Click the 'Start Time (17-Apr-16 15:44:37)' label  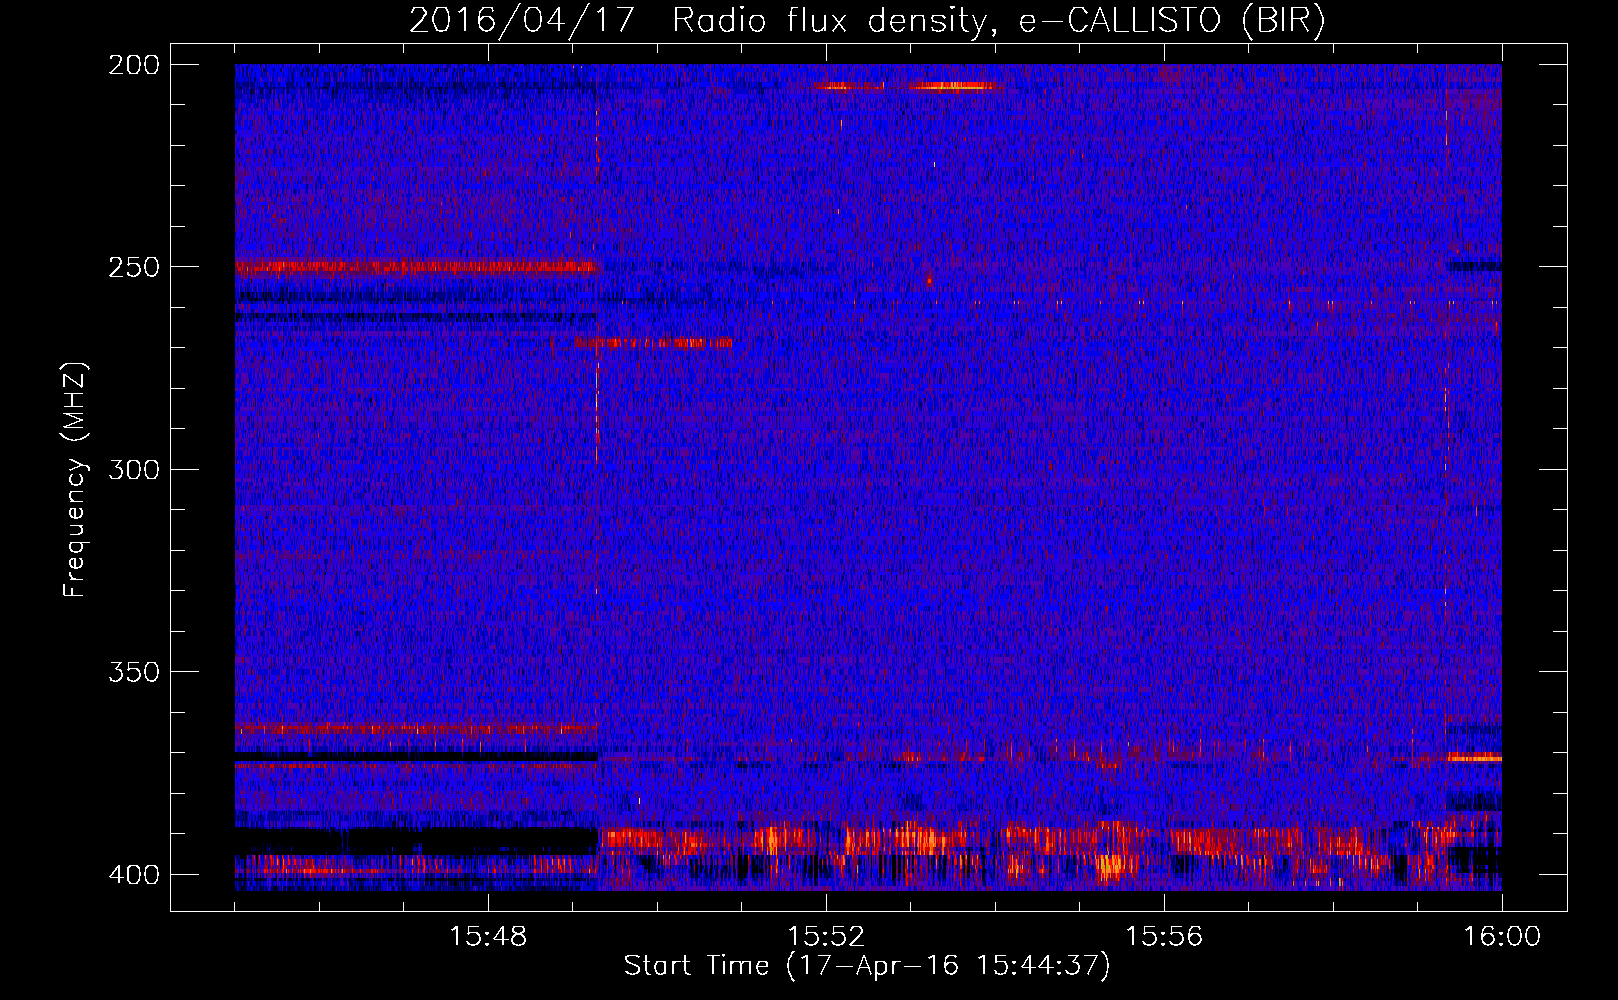coord(867,966)
